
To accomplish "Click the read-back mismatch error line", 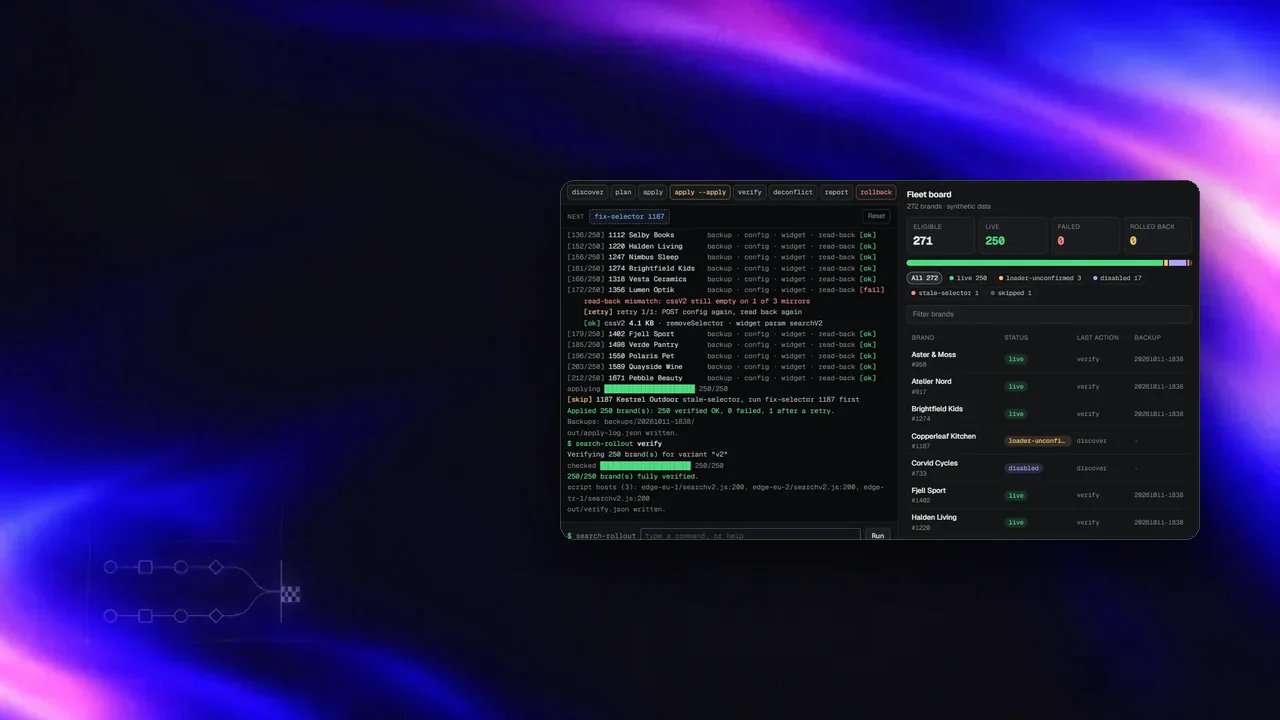I will point(697,301).
